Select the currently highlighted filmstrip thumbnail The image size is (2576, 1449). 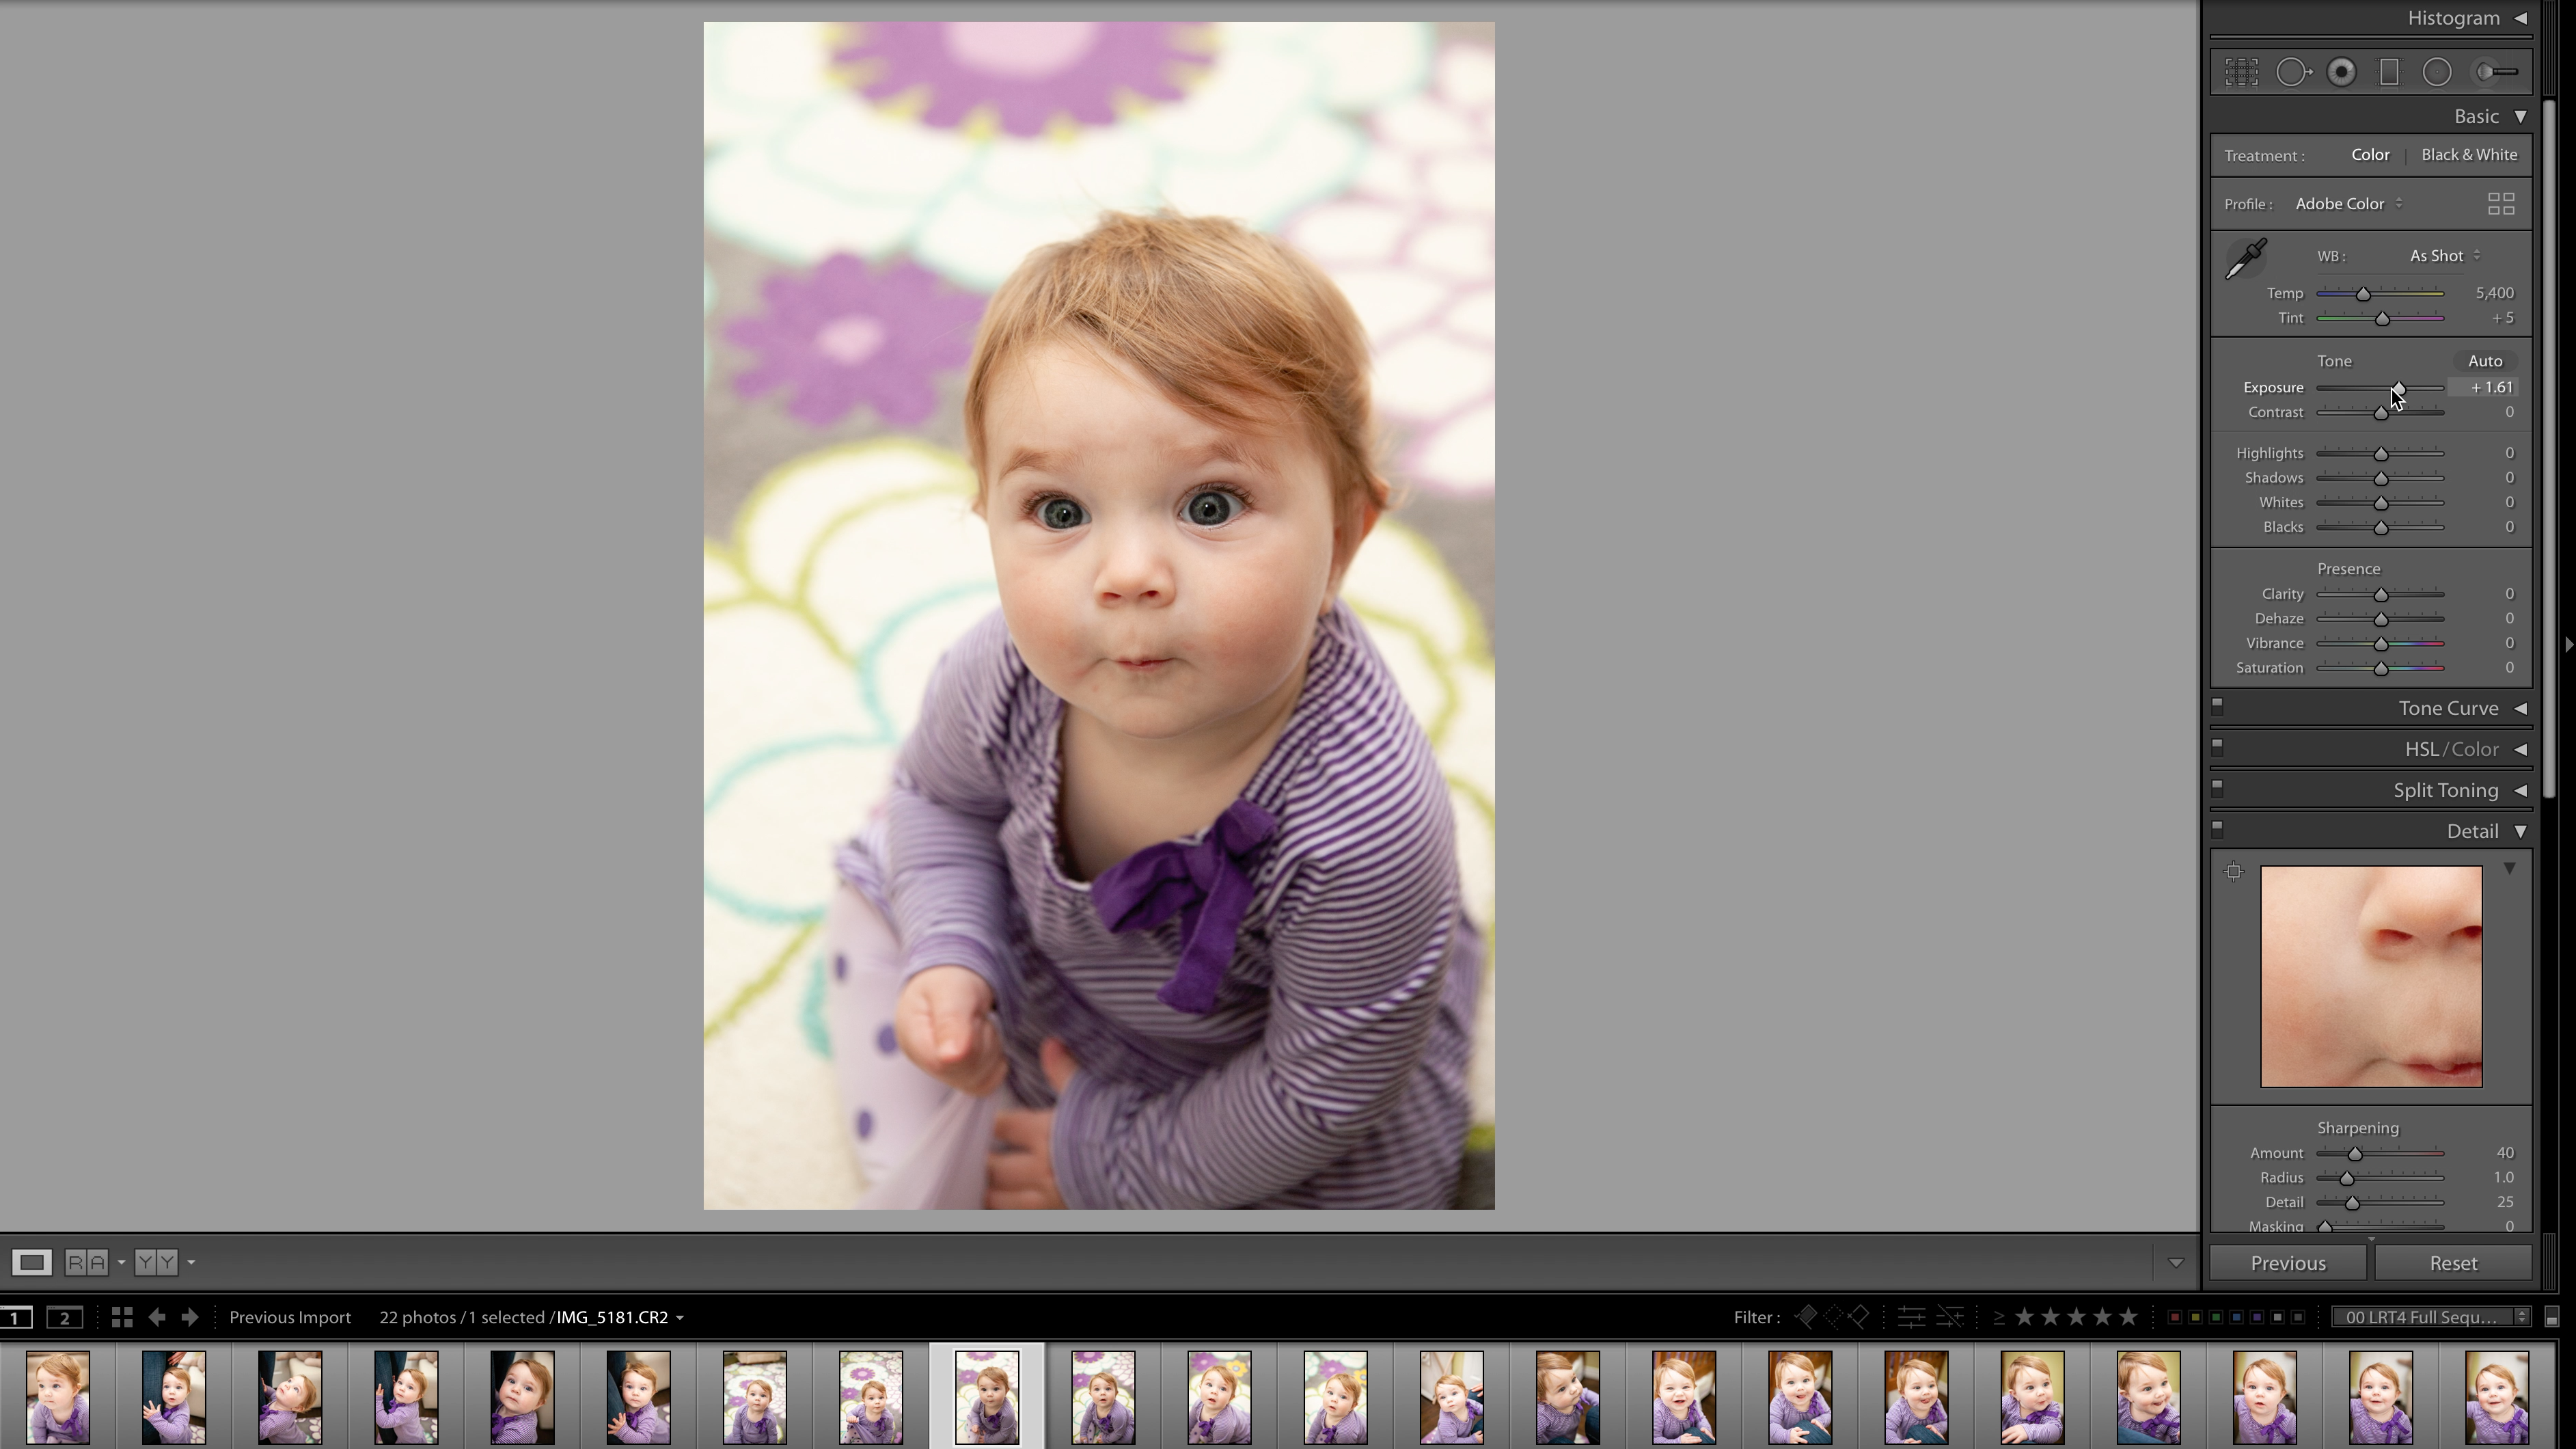point(987,1396)
